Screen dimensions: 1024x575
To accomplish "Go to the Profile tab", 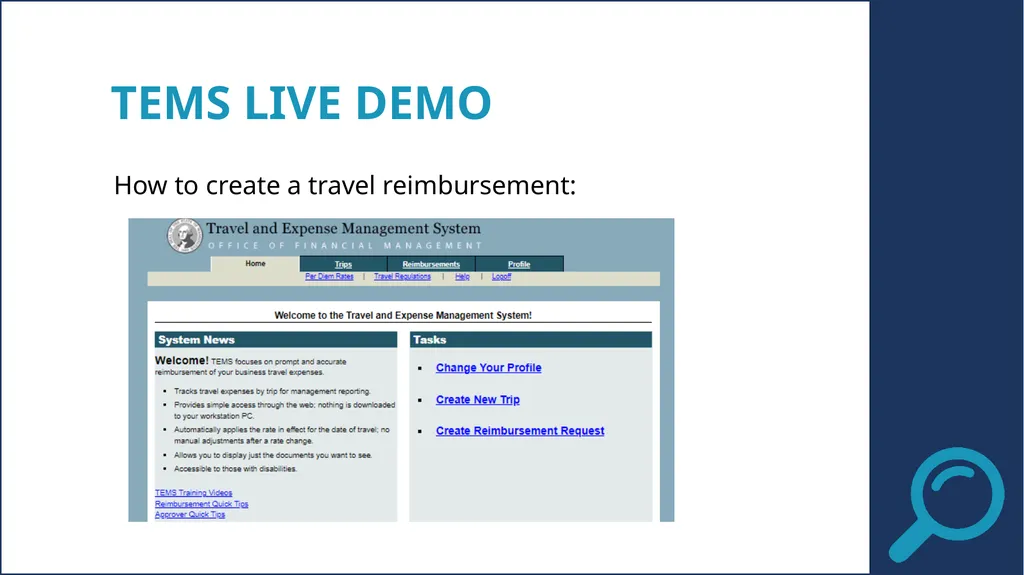I will coord(519,264).
